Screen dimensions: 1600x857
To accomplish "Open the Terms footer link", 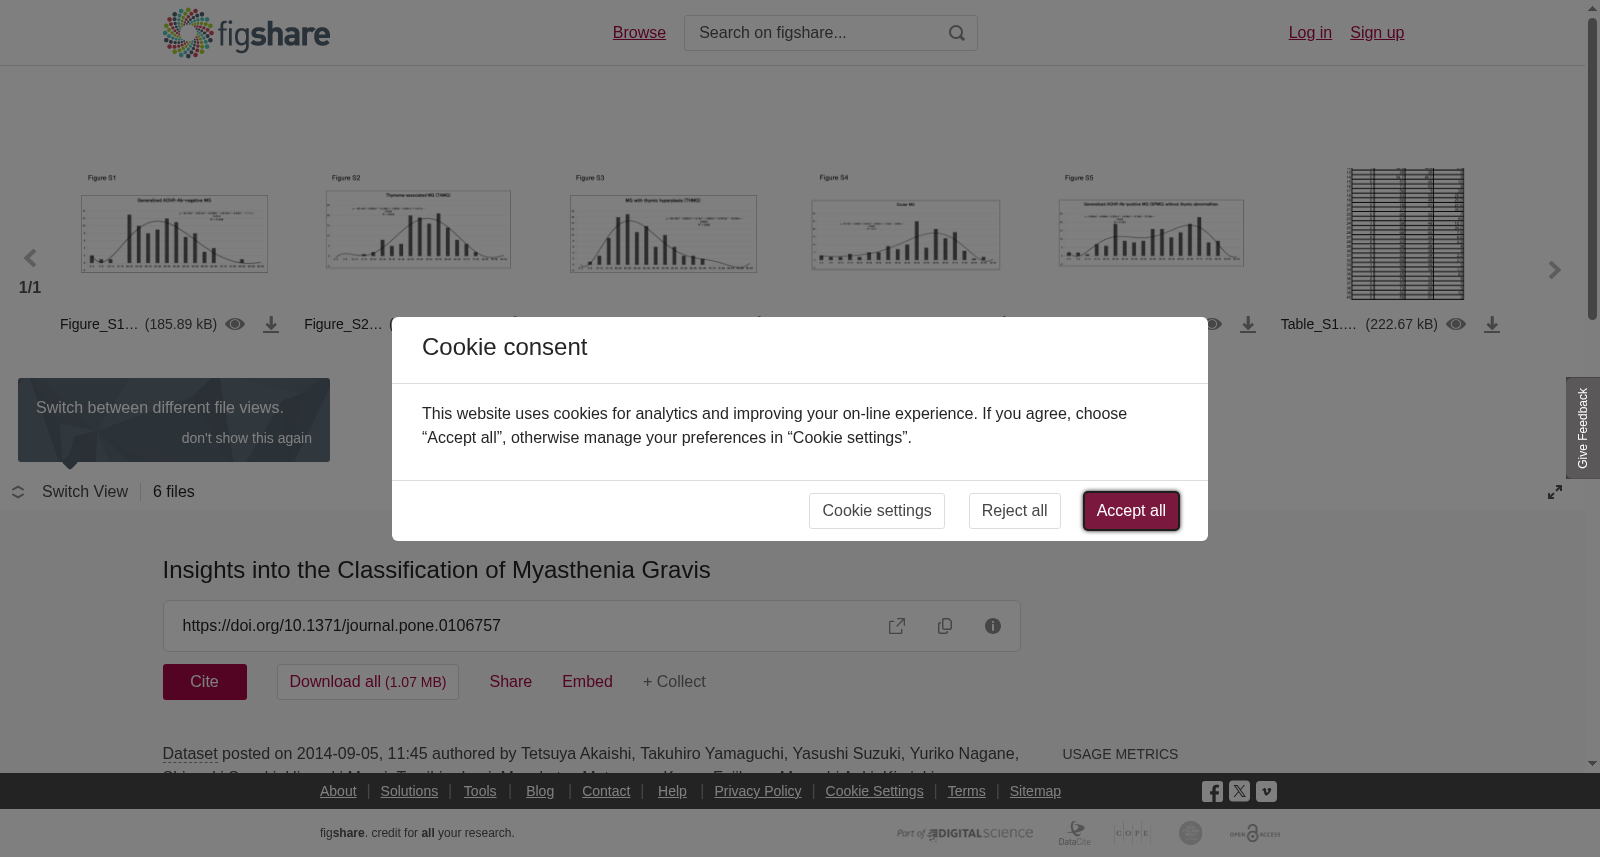I will point(966,791).
